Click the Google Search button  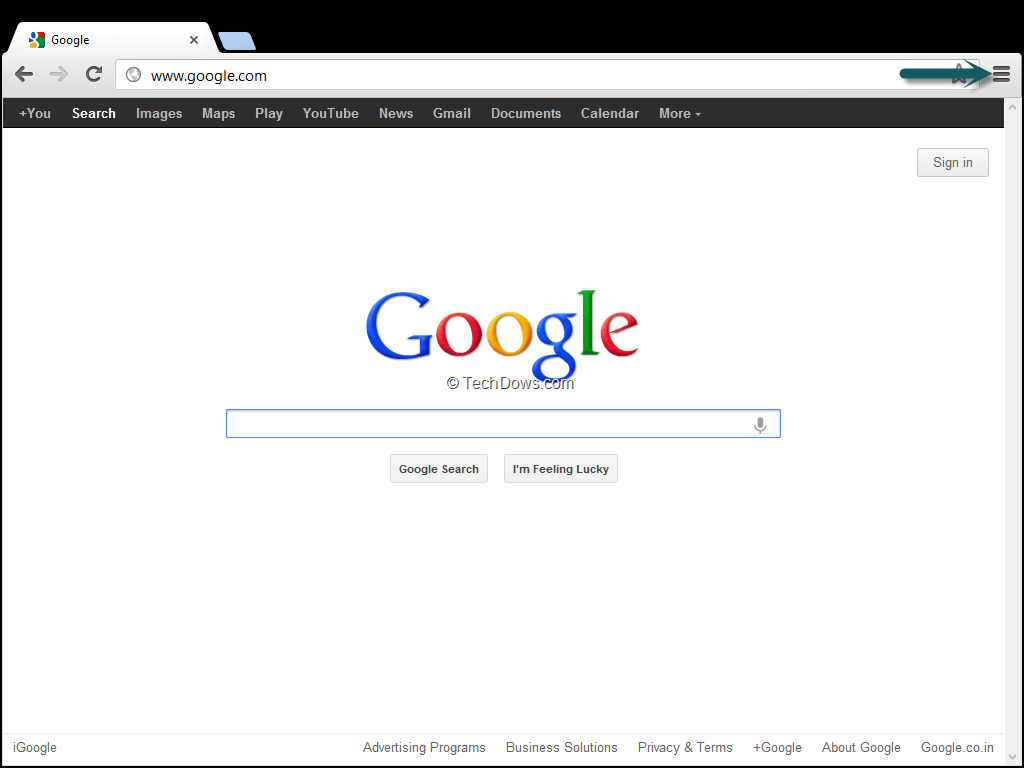(x=438, y=469)
